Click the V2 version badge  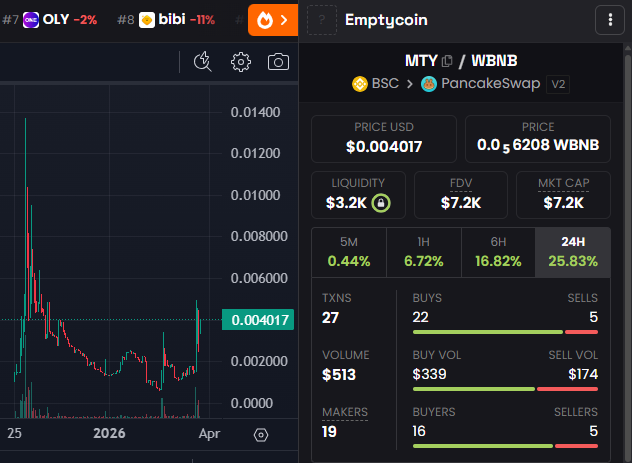coord(558,84)
